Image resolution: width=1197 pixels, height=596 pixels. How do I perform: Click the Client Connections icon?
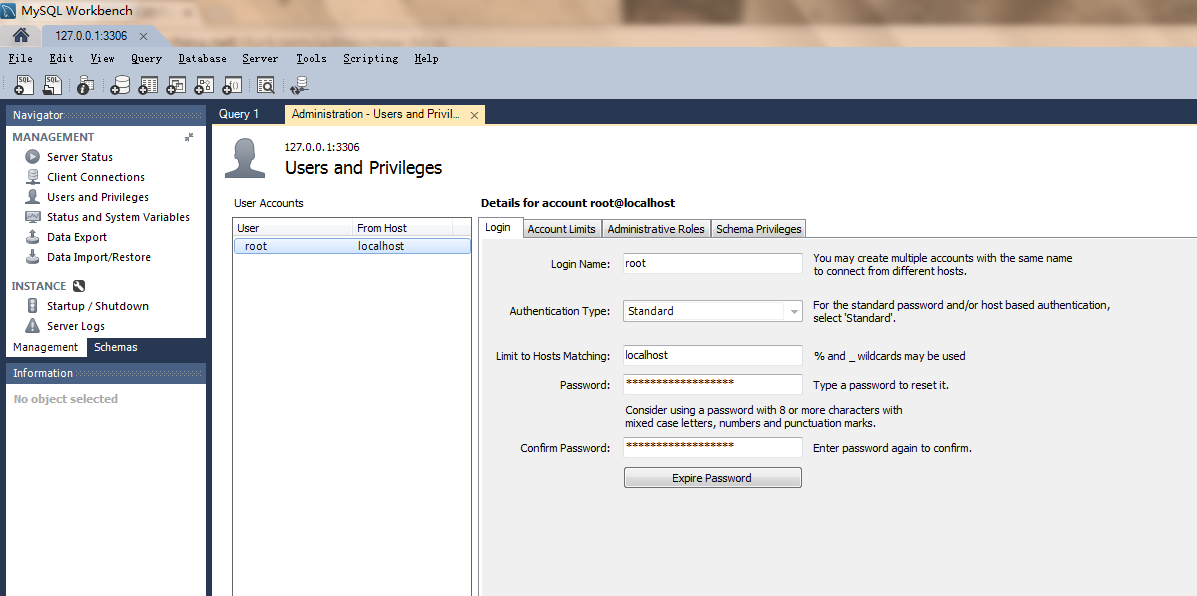coord(32,176)
